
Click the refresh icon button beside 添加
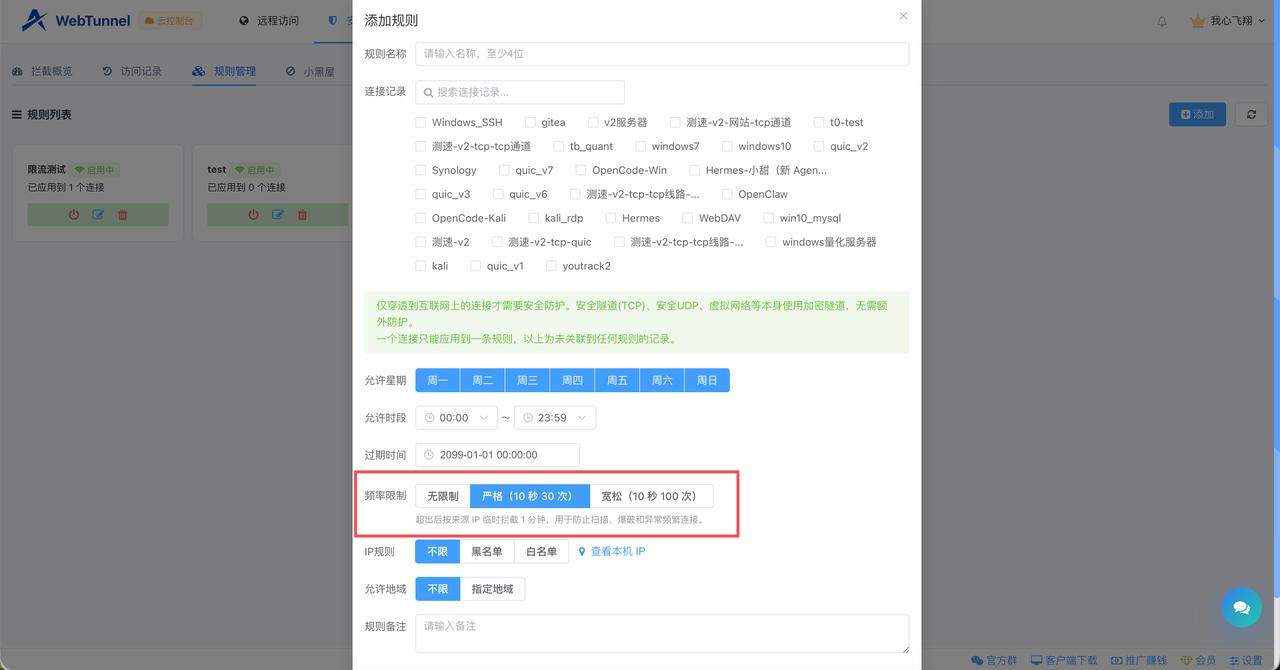coord(1251,115)
